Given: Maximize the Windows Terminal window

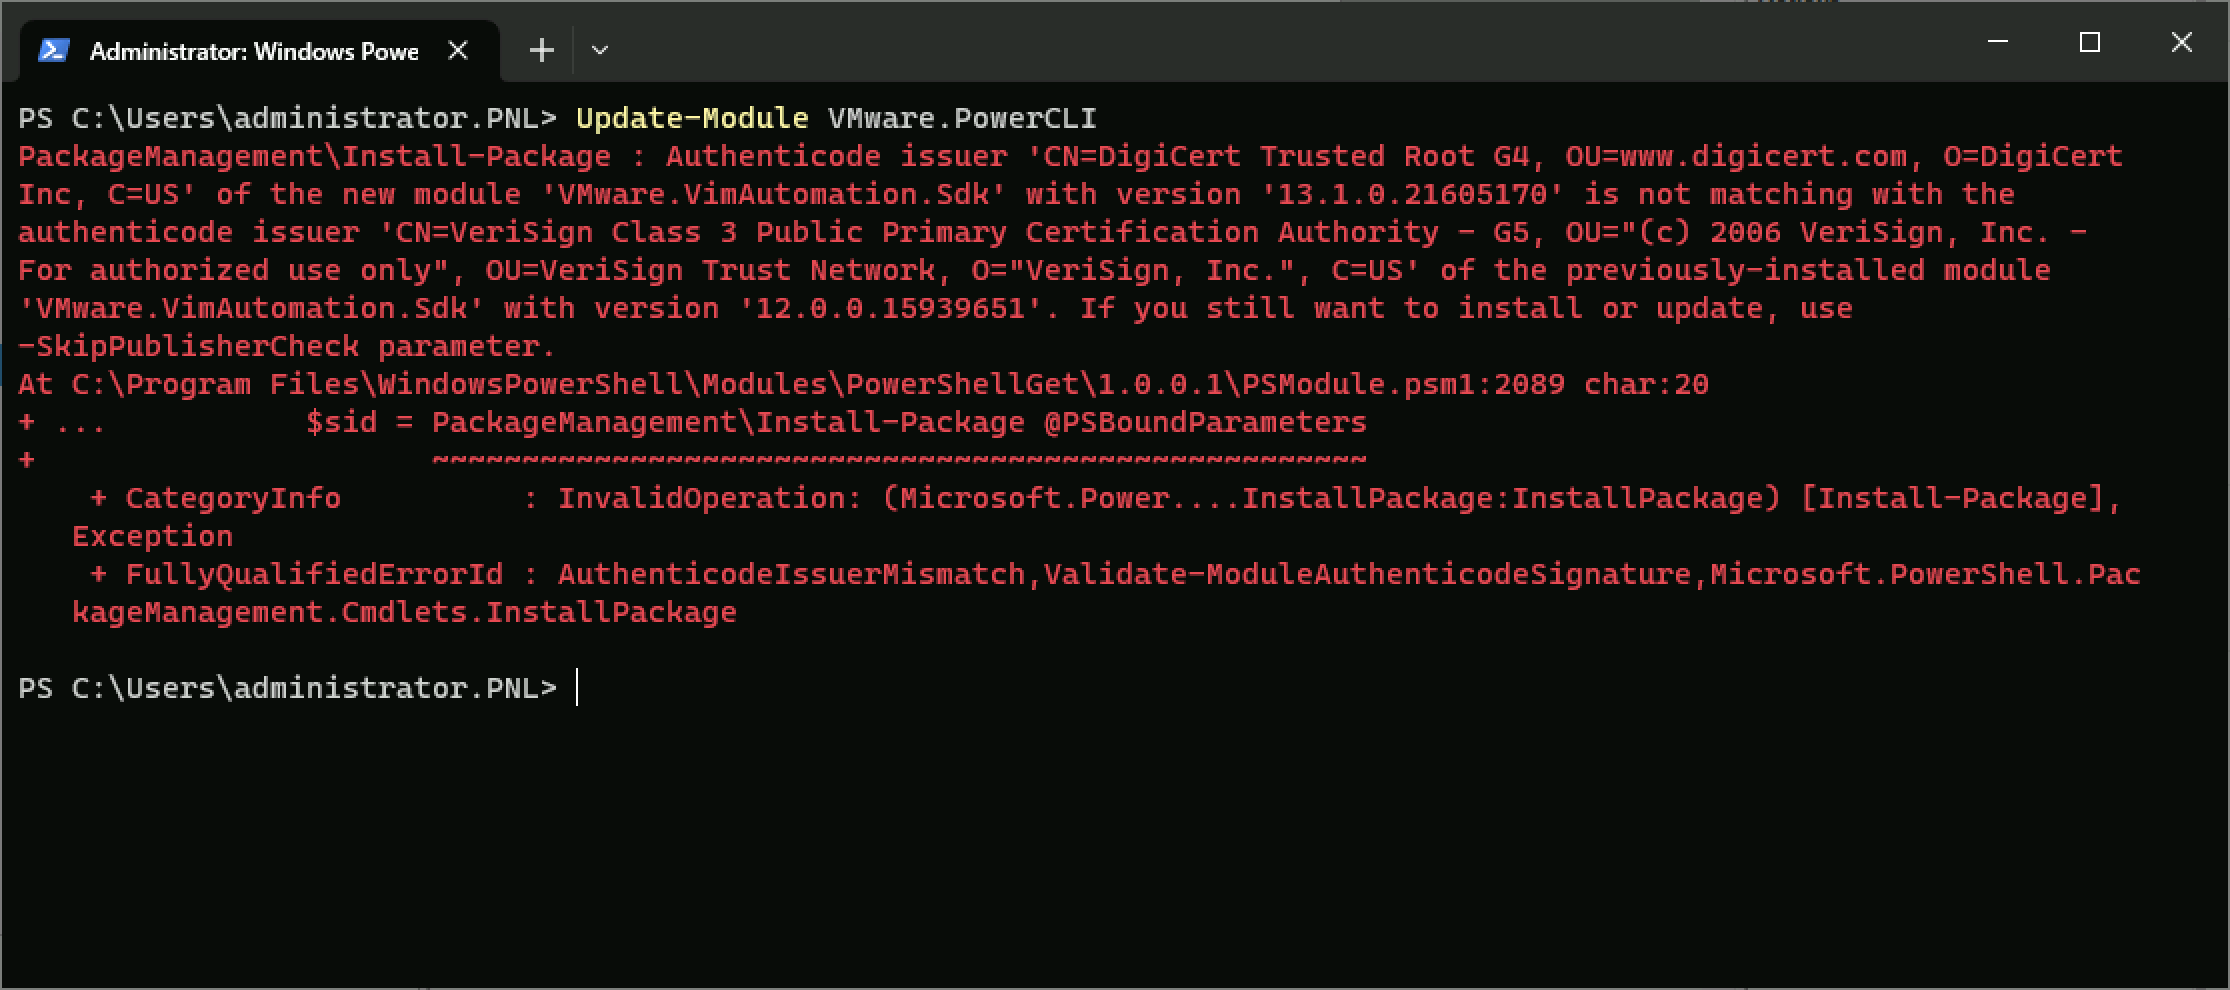Looking at the screenshot, I should pos(2089,42).
